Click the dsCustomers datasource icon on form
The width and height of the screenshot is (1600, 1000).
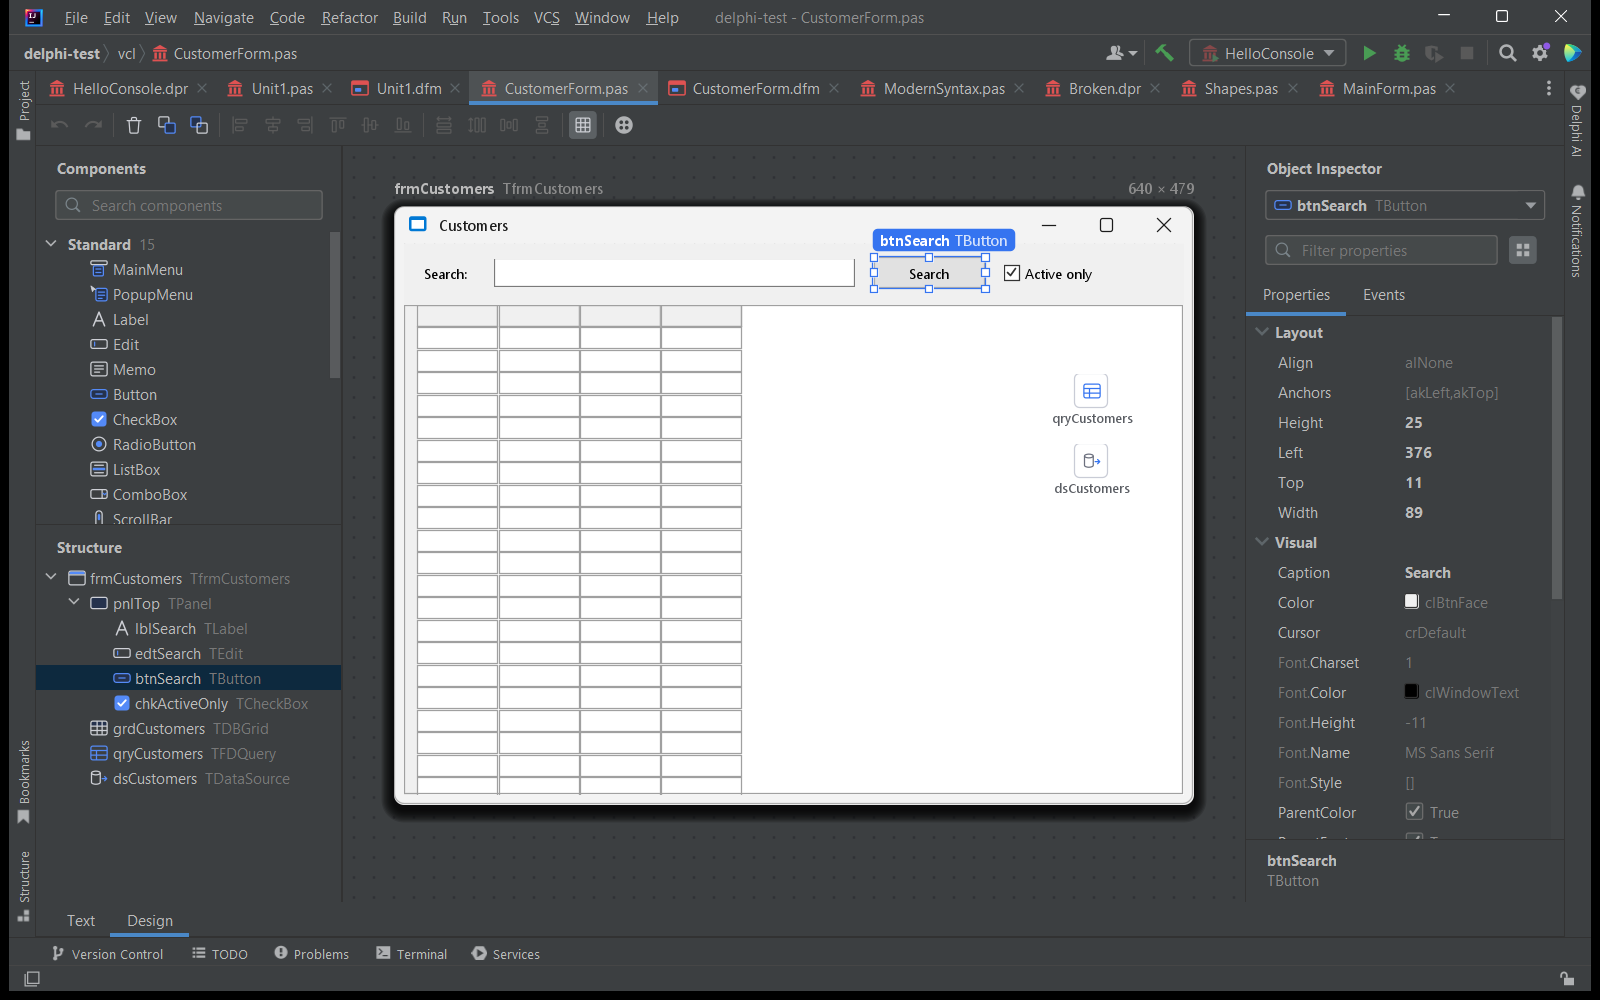click(x=1092, y=461)
